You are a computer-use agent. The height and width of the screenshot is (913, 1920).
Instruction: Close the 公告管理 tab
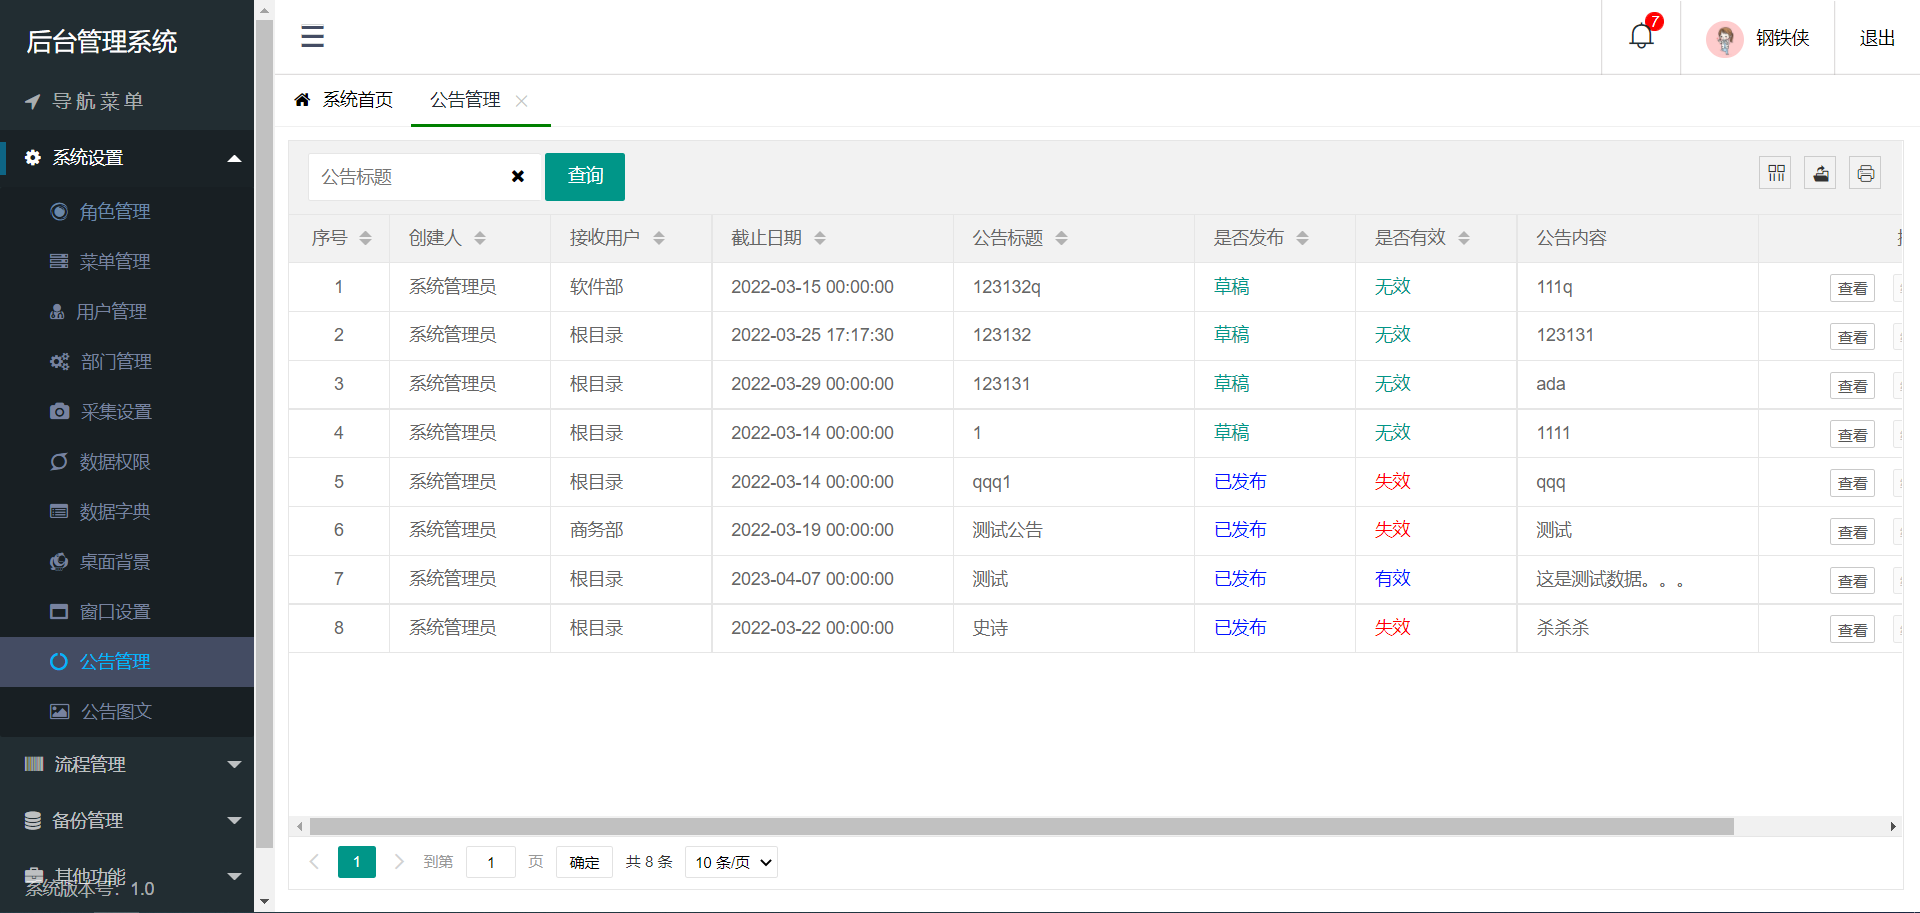(x=520, y=101)
